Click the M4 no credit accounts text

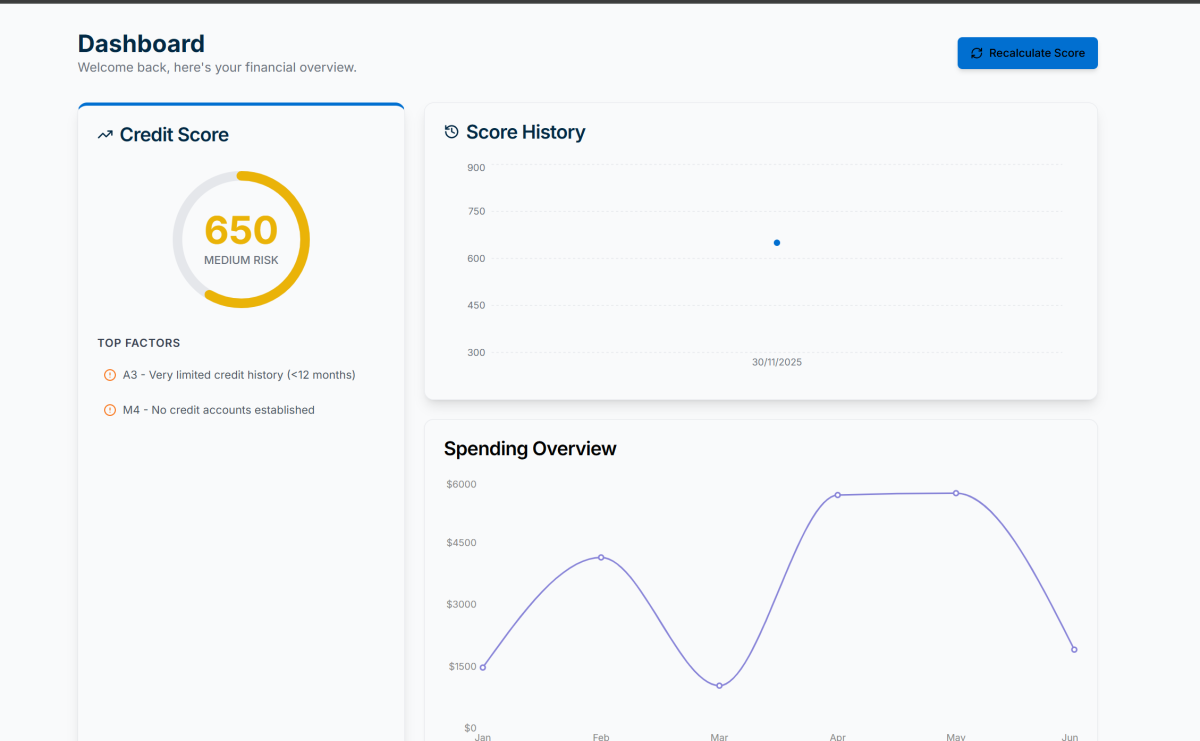click(x=218, y=410)
